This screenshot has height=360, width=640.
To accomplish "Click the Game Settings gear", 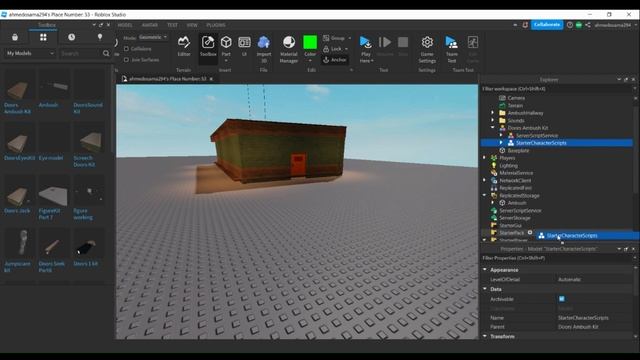I will [x=427, y=49].
